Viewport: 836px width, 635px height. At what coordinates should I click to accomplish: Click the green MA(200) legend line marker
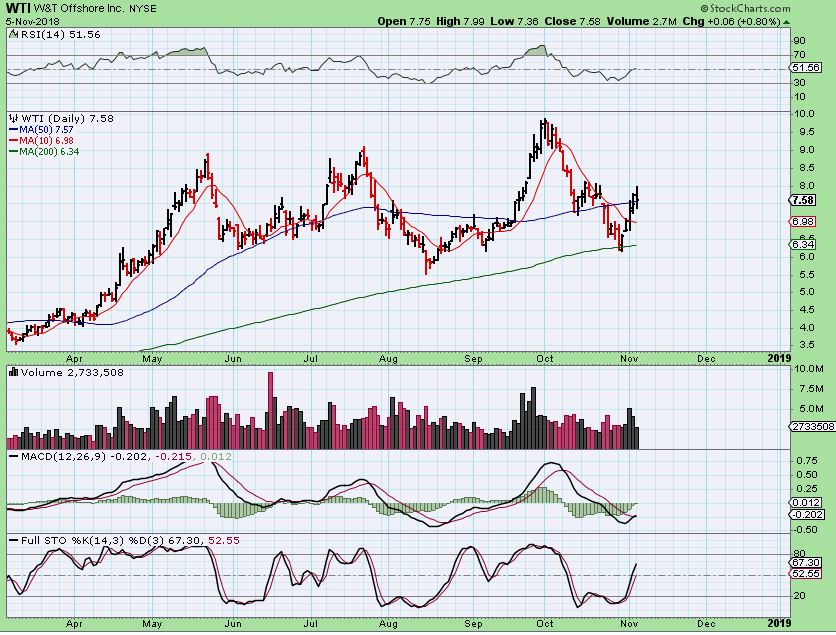pyautogui.click(x=14, y=152)
